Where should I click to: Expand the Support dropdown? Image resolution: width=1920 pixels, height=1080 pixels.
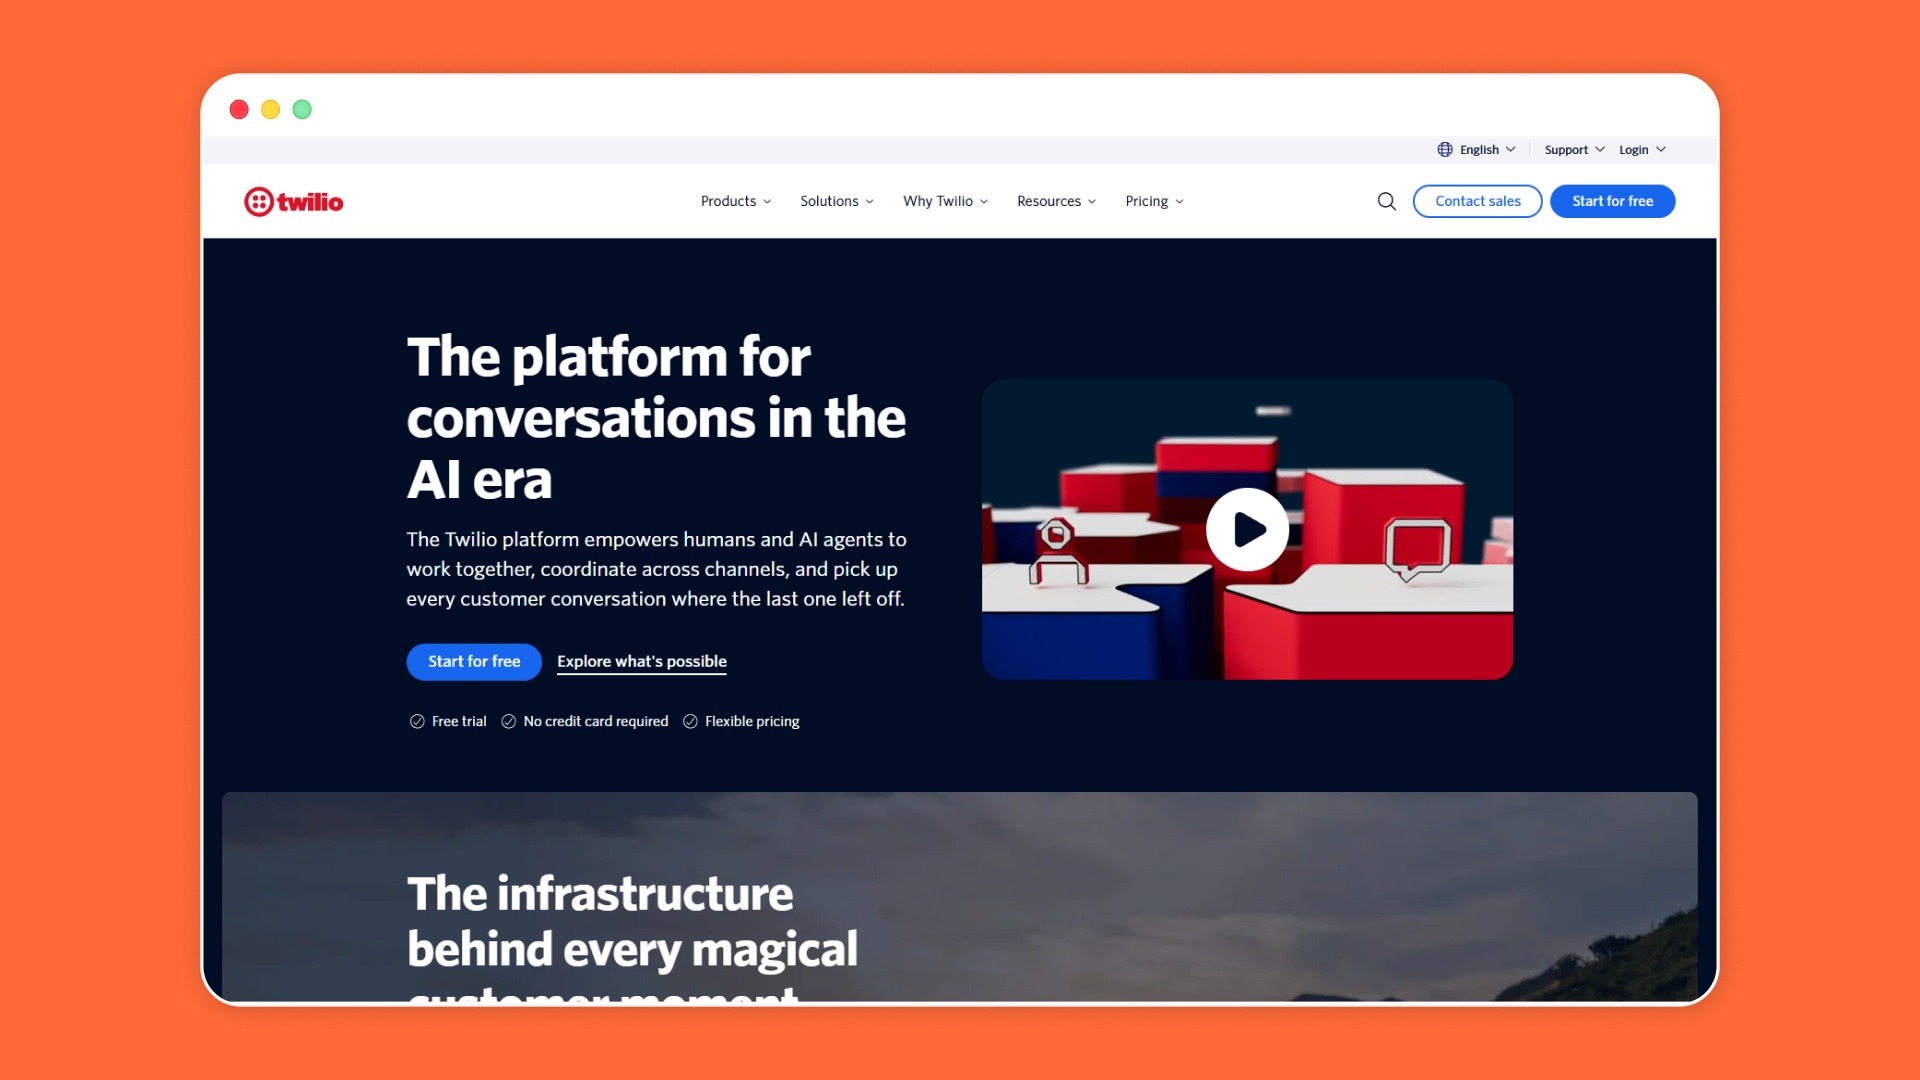pyautogui.click(x=1574, y=150)
